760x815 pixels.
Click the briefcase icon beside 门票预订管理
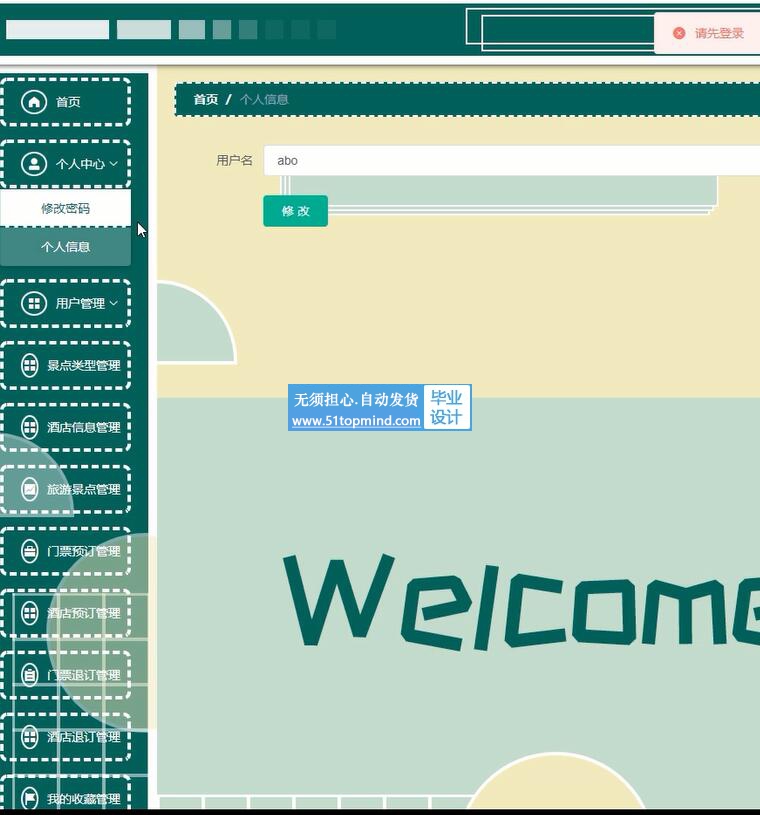30,551
